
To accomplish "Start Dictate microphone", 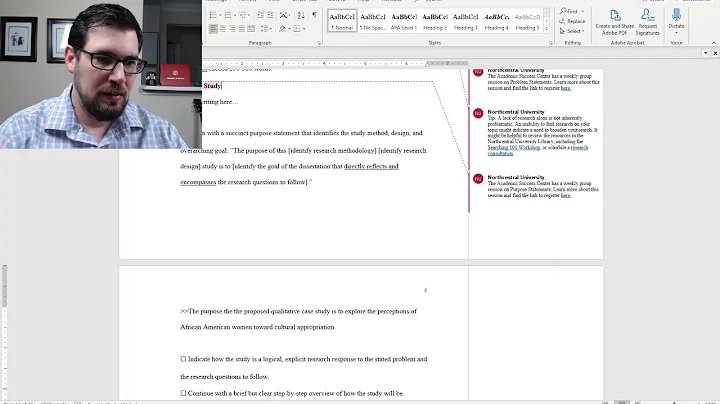I will pyautogui.click(x=676, y=17).
